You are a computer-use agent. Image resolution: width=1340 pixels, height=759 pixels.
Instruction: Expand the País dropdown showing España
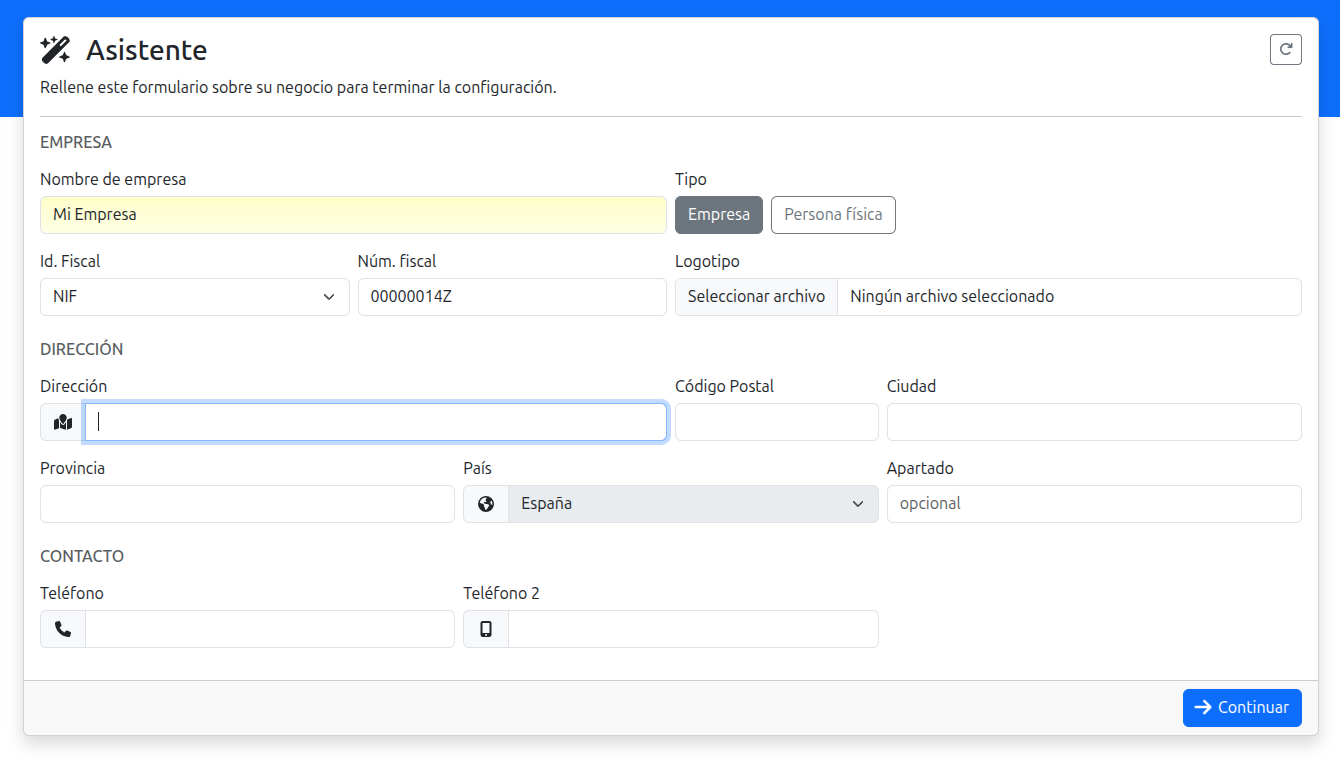(x=692, y=504)
